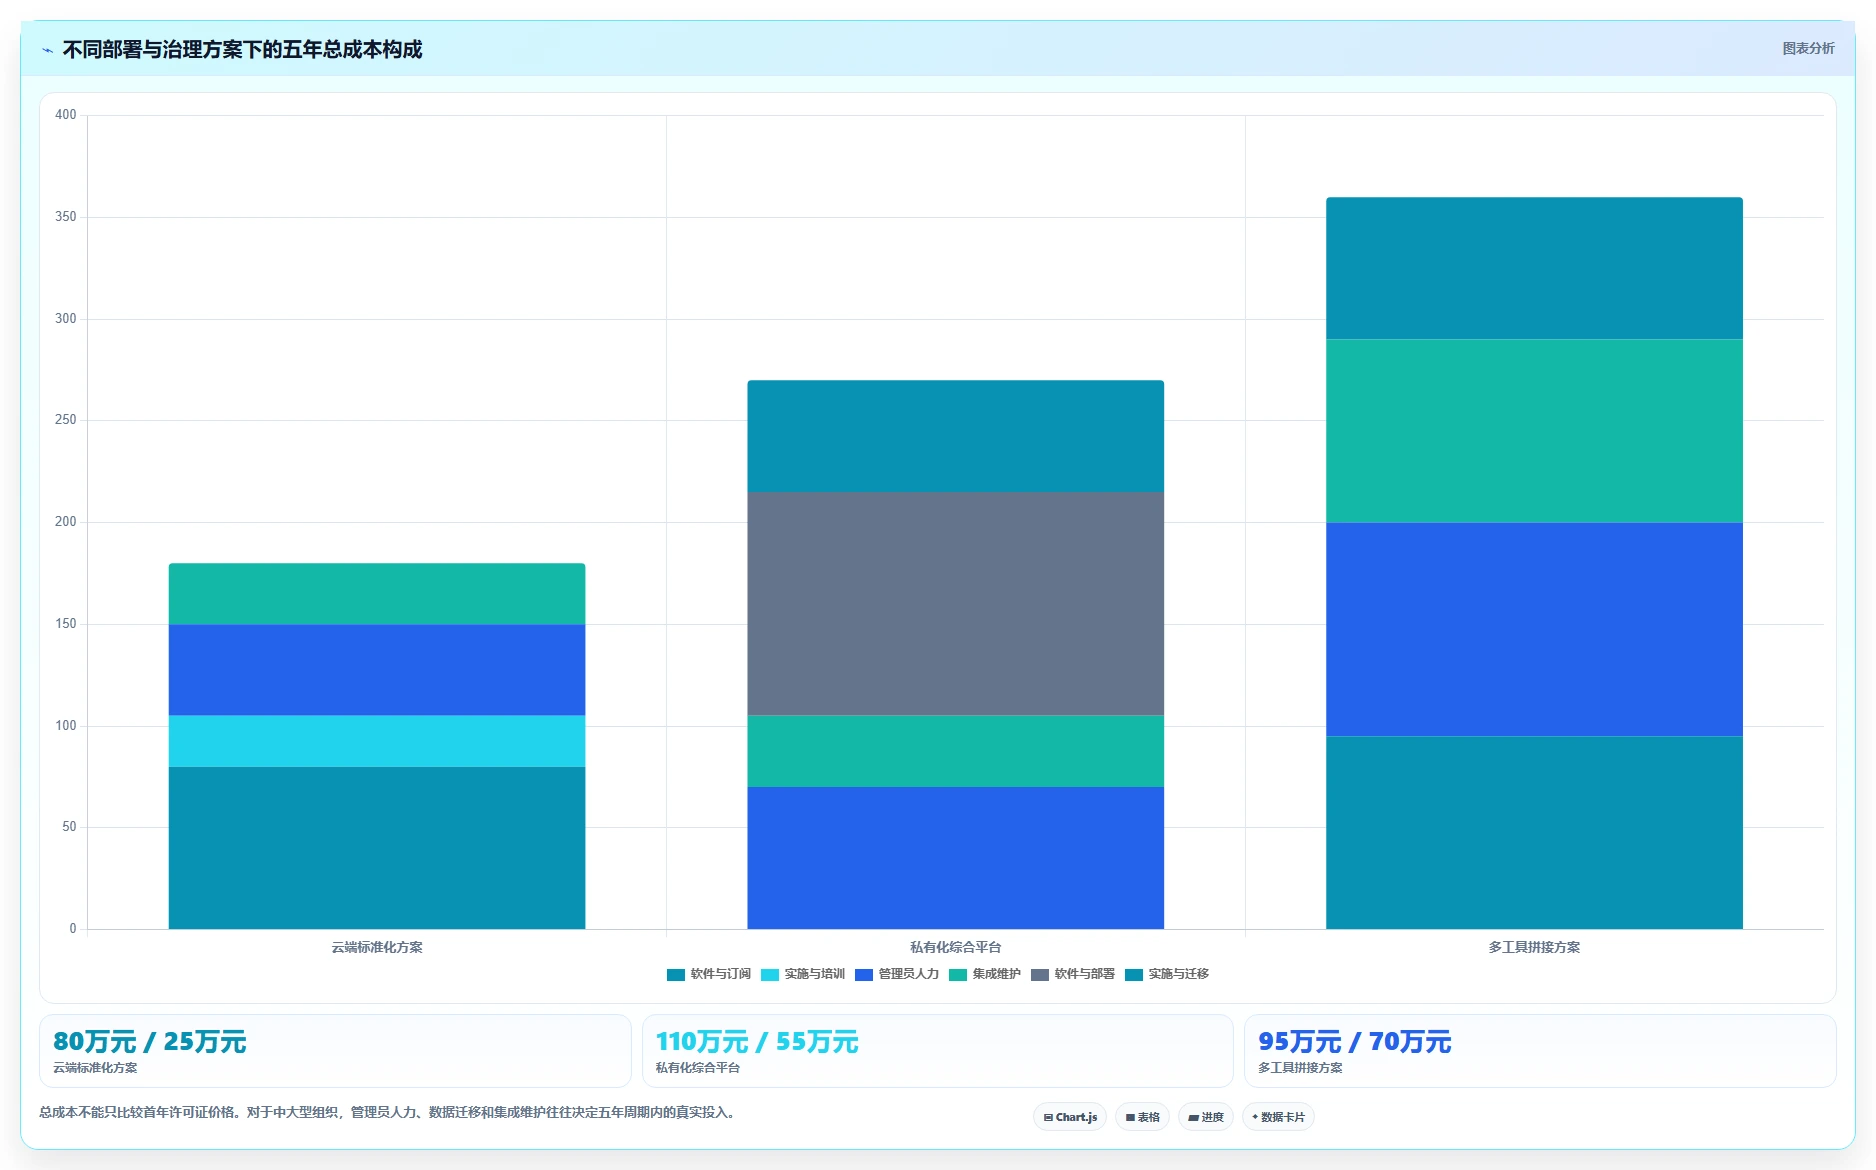Screen dimensions: 1876x1170
Task: Click bottom 软件与订阅 segment of 多工具拼接方案 bar
Action: [1534, 833]
